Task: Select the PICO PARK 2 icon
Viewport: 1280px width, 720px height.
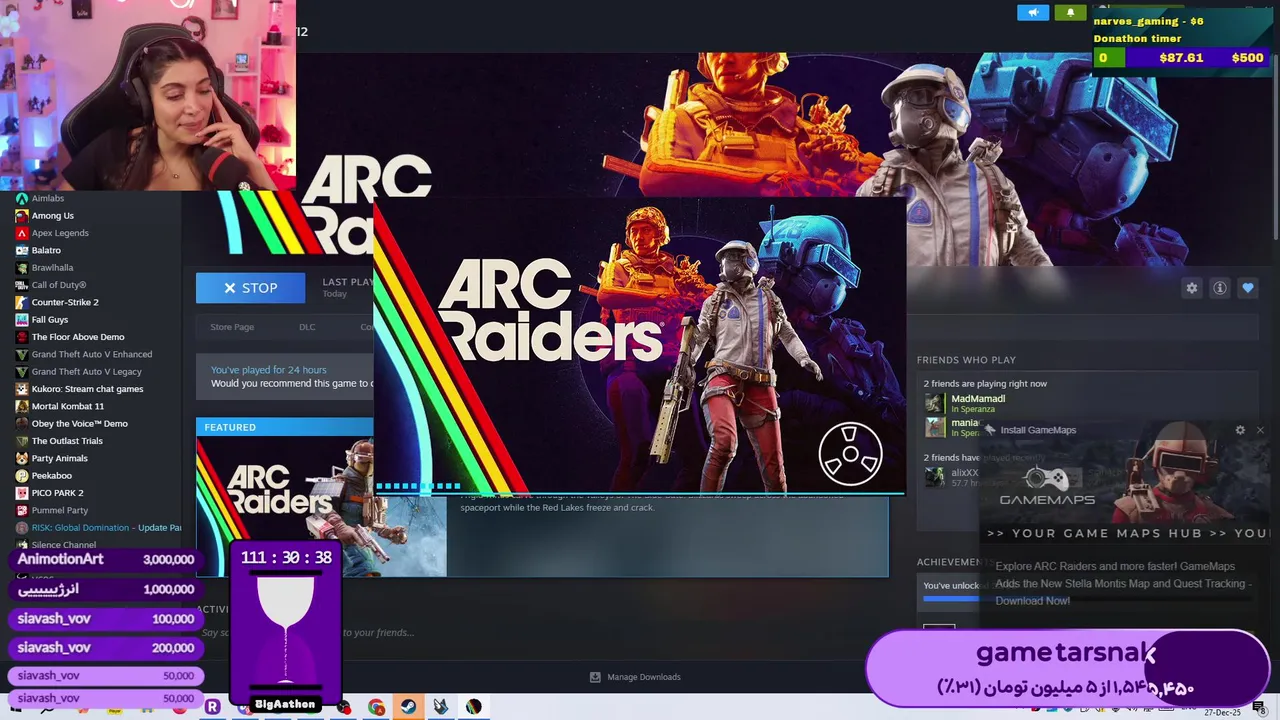Action: 21,493
